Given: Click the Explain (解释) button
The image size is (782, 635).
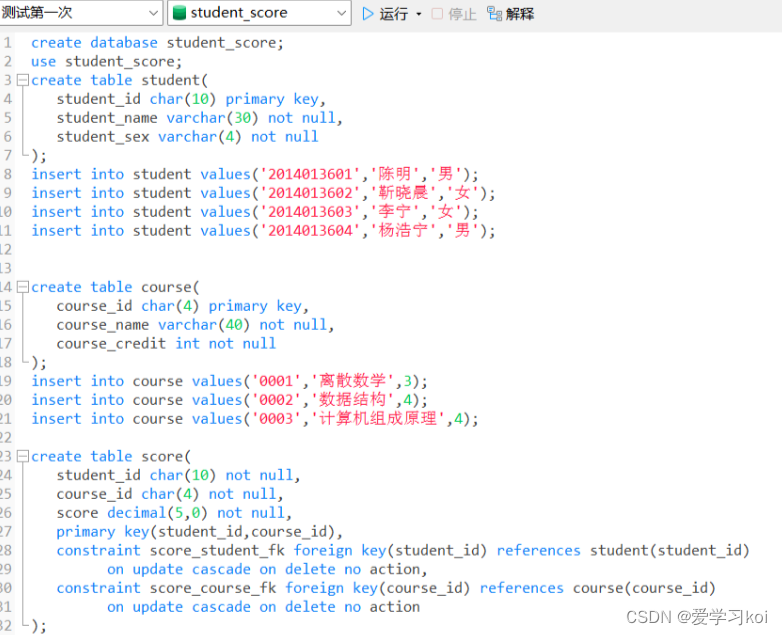Looking at the screenshot, I should tap(510, 13).
